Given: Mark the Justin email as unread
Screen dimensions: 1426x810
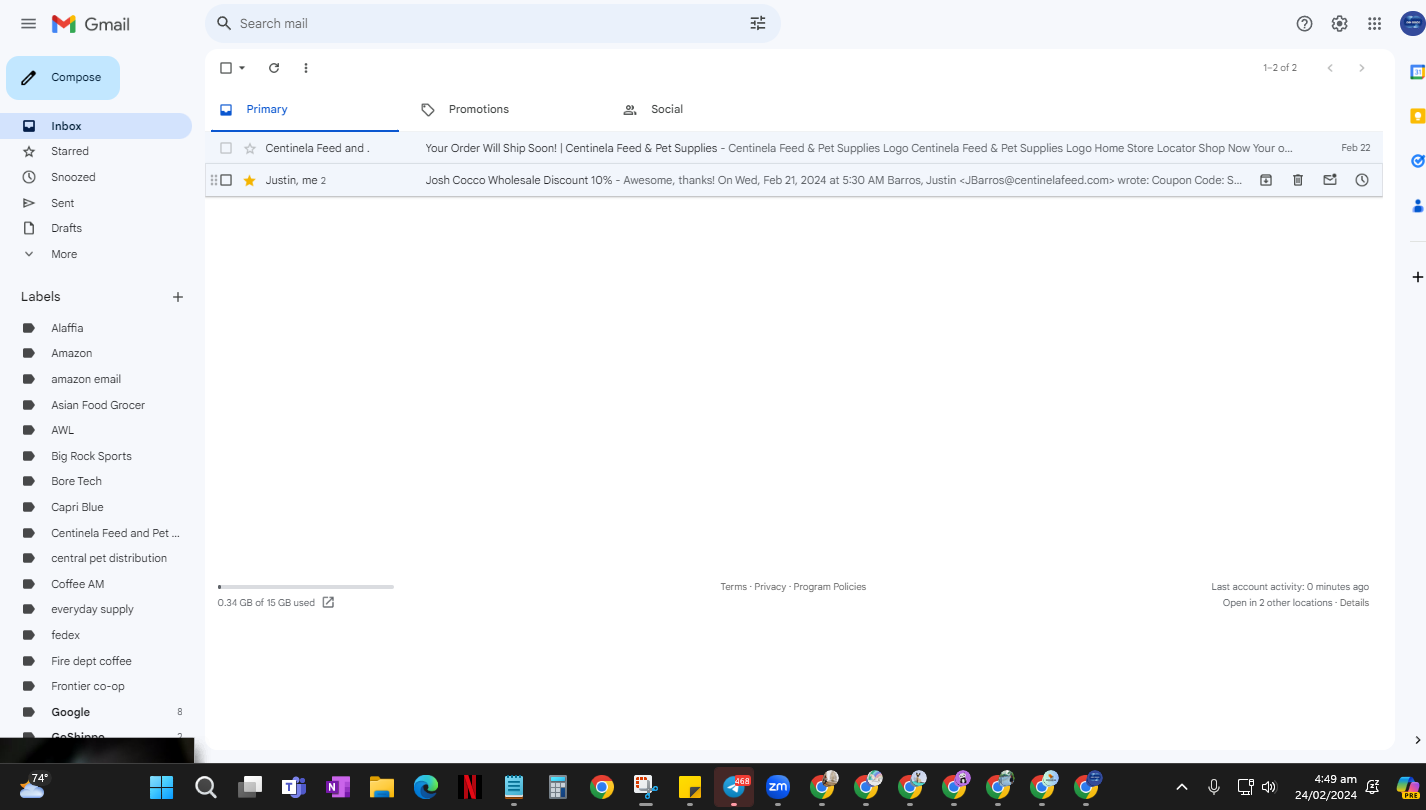Looking at the screenshot, I should point(1330,180).
